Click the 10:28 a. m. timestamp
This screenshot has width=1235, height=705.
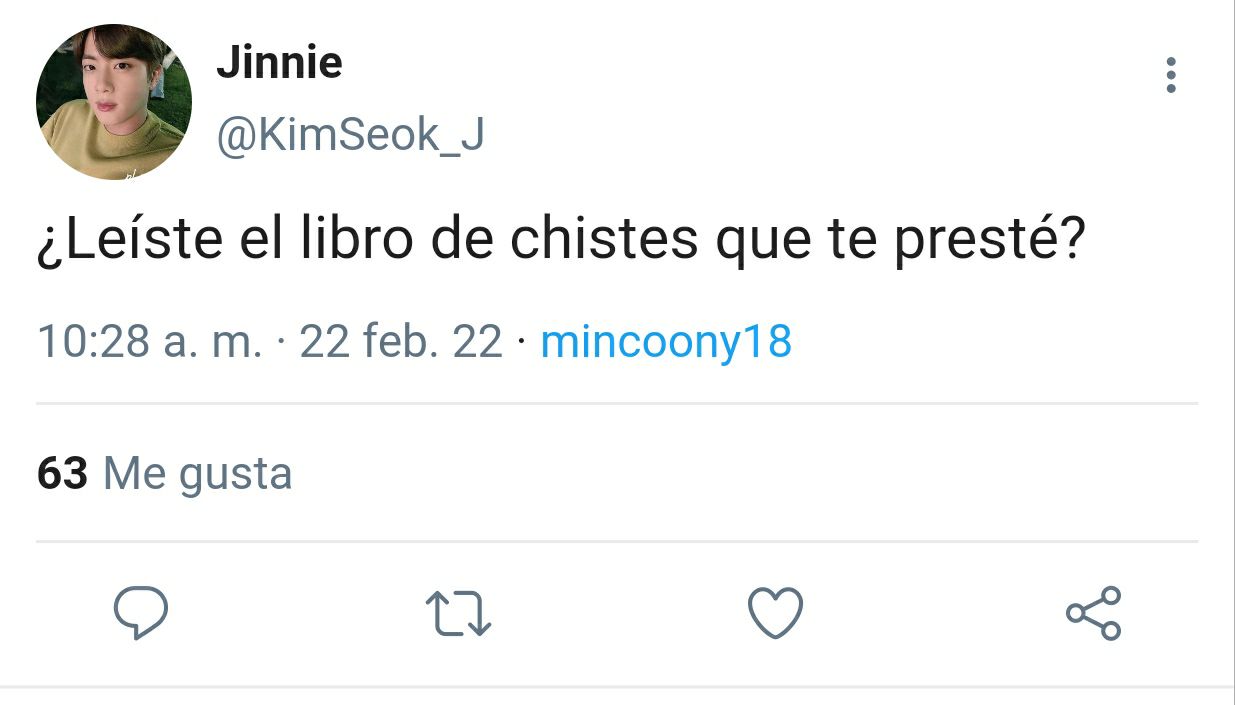(x=150, y=342)
